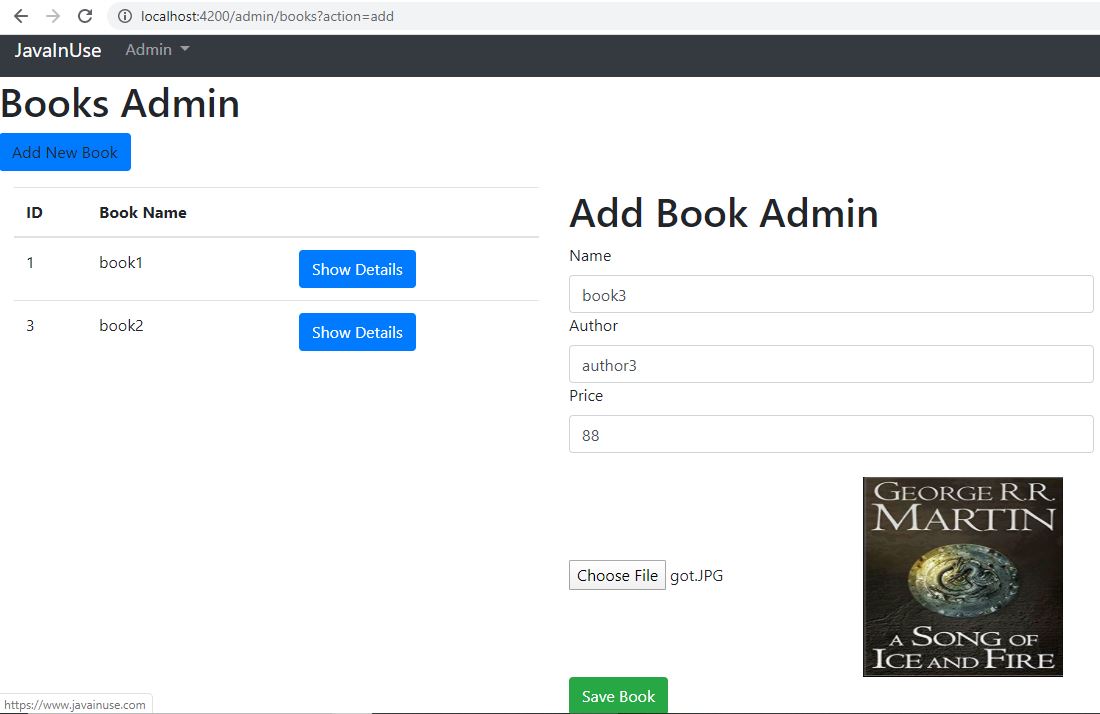Click the ID cell '3' for book2
The height and width of the screenshot is (714, 1100).
pyautogui.click(x=30, y=326)
